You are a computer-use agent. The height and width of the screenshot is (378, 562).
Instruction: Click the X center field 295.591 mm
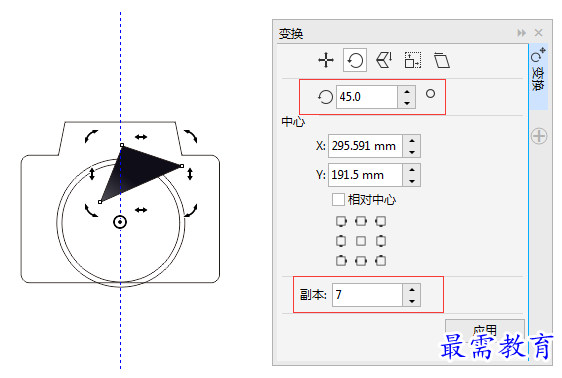[x=365, y=146]
